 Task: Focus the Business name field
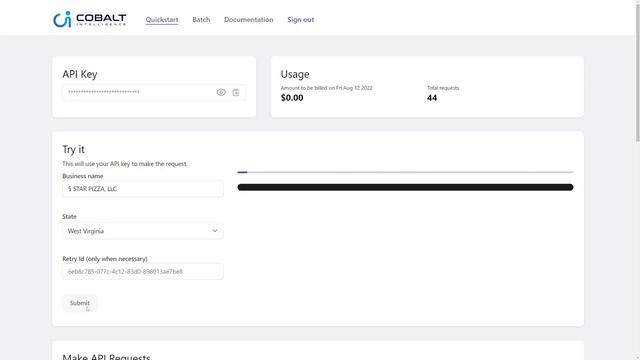click(142, 189)
